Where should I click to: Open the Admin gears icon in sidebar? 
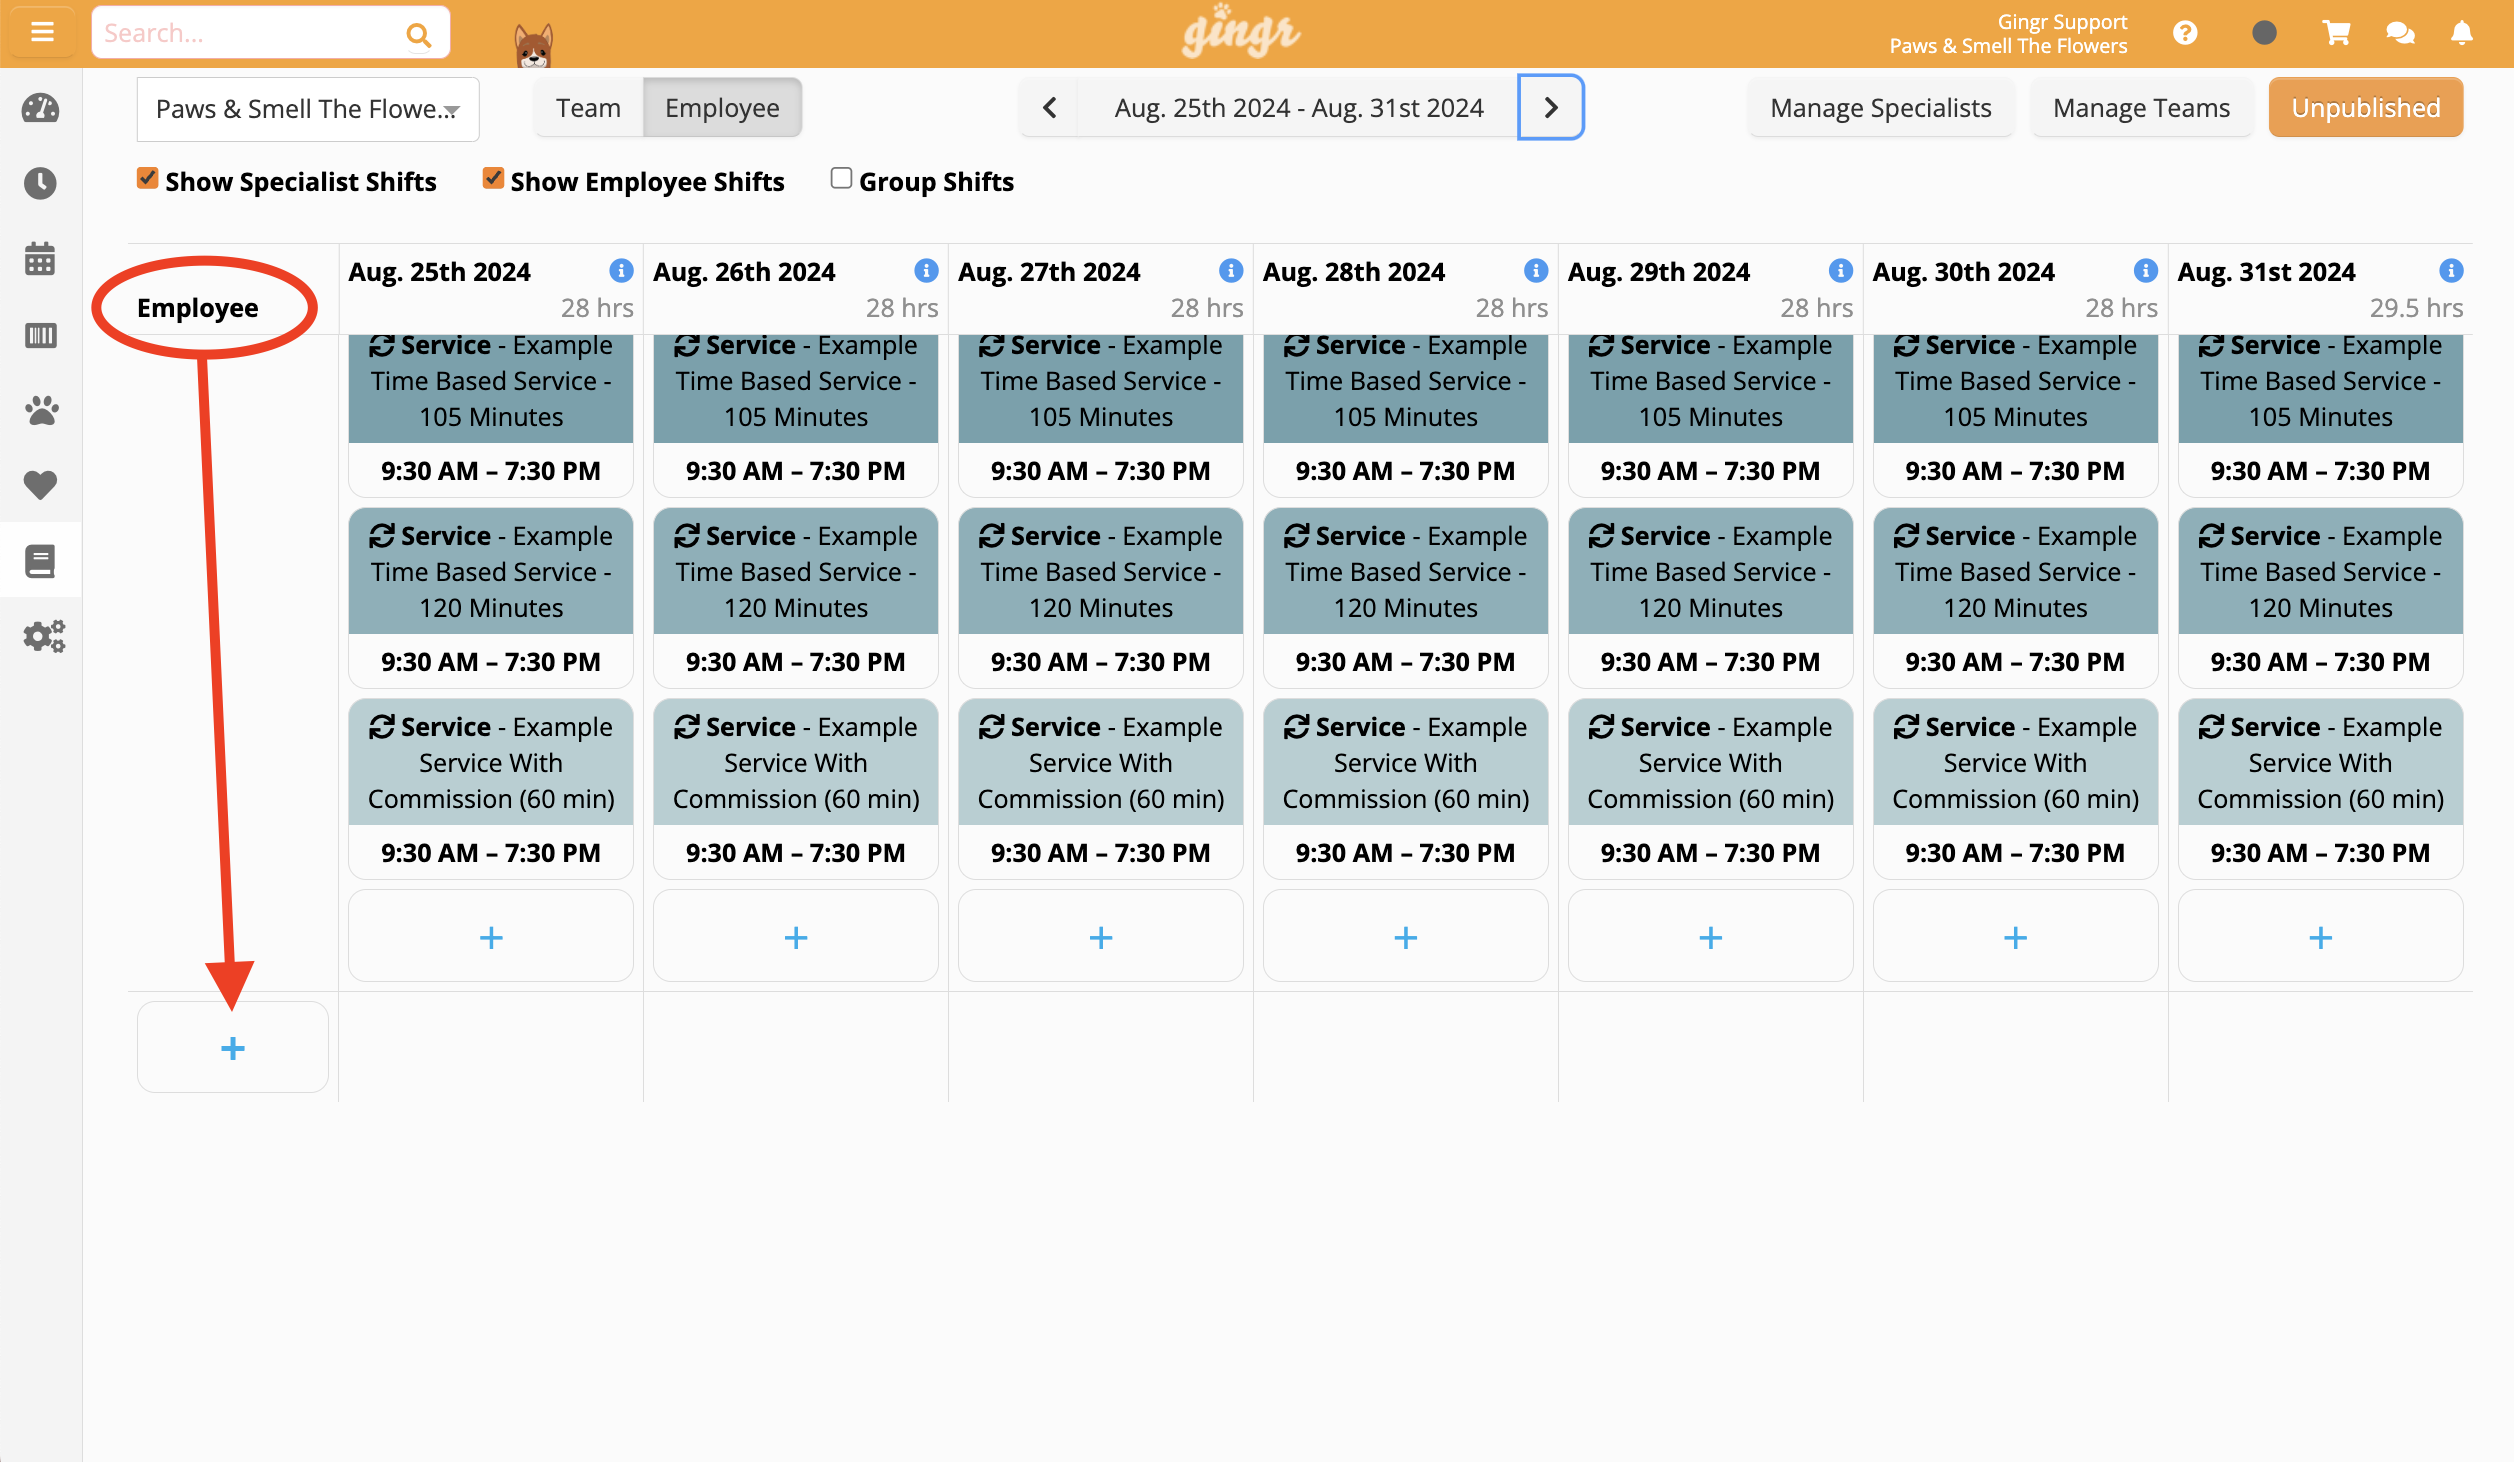click(x=44, y=636)
